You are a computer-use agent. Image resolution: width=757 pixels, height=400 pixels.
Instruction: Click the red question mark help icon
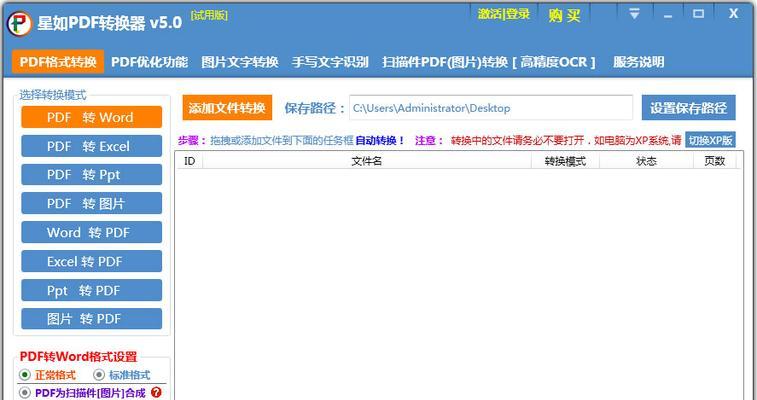[x=155, y=392]
